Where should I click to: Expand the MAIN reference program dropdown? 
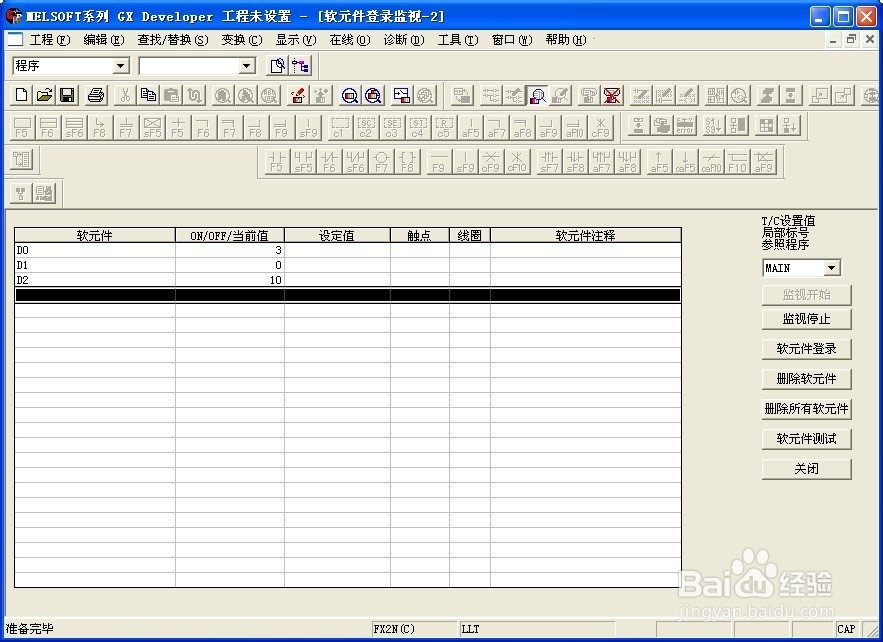(x=832, y=268)
